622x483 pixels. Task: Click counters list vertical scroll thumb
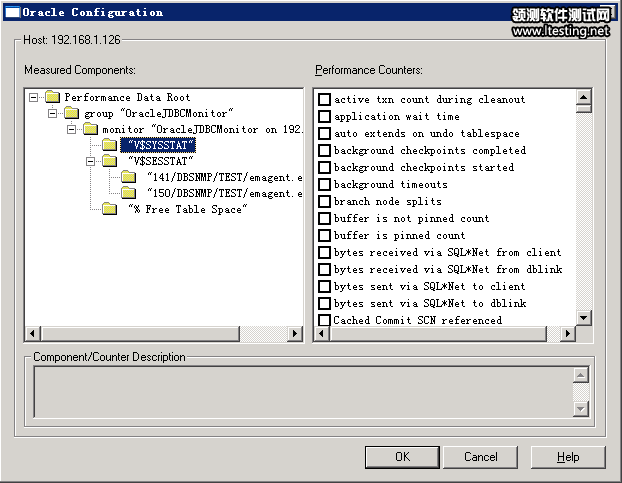click(584, 109)
